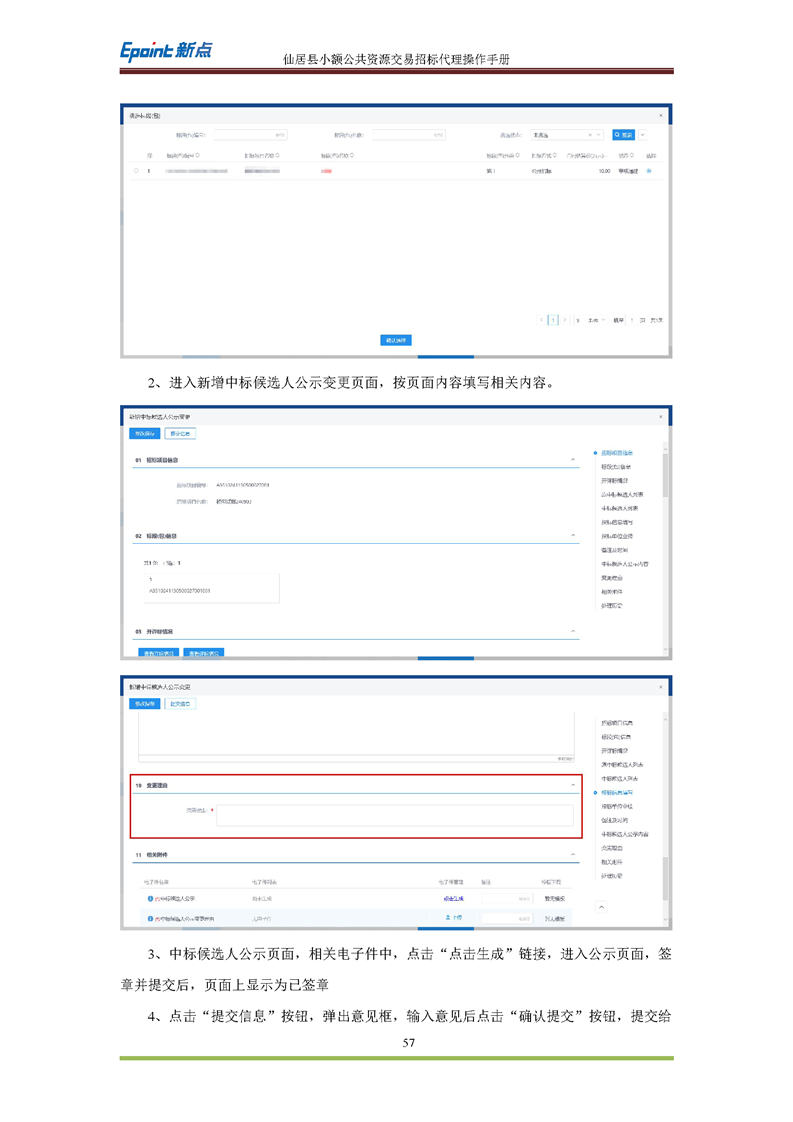This screenshot has width=793, height=1122.
Task: Click the blue save button in the section 01 dialog
Action: [x=144, y=433]
